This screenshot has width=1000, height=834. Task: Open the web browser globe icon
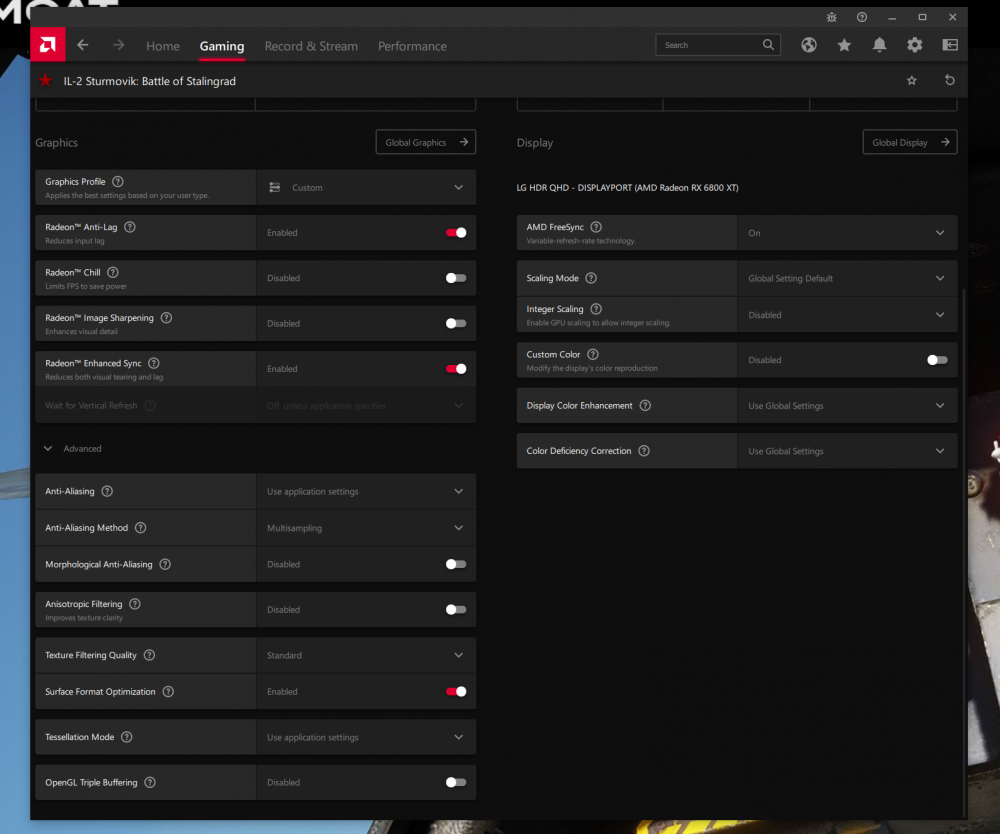809,45
